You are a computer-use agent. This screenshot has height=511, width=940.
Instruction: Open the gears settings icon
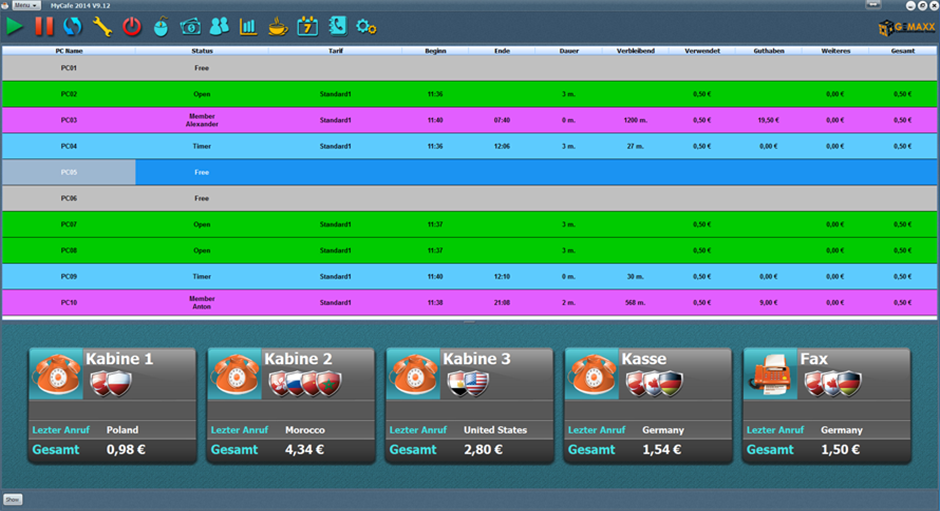pos(366,27)
